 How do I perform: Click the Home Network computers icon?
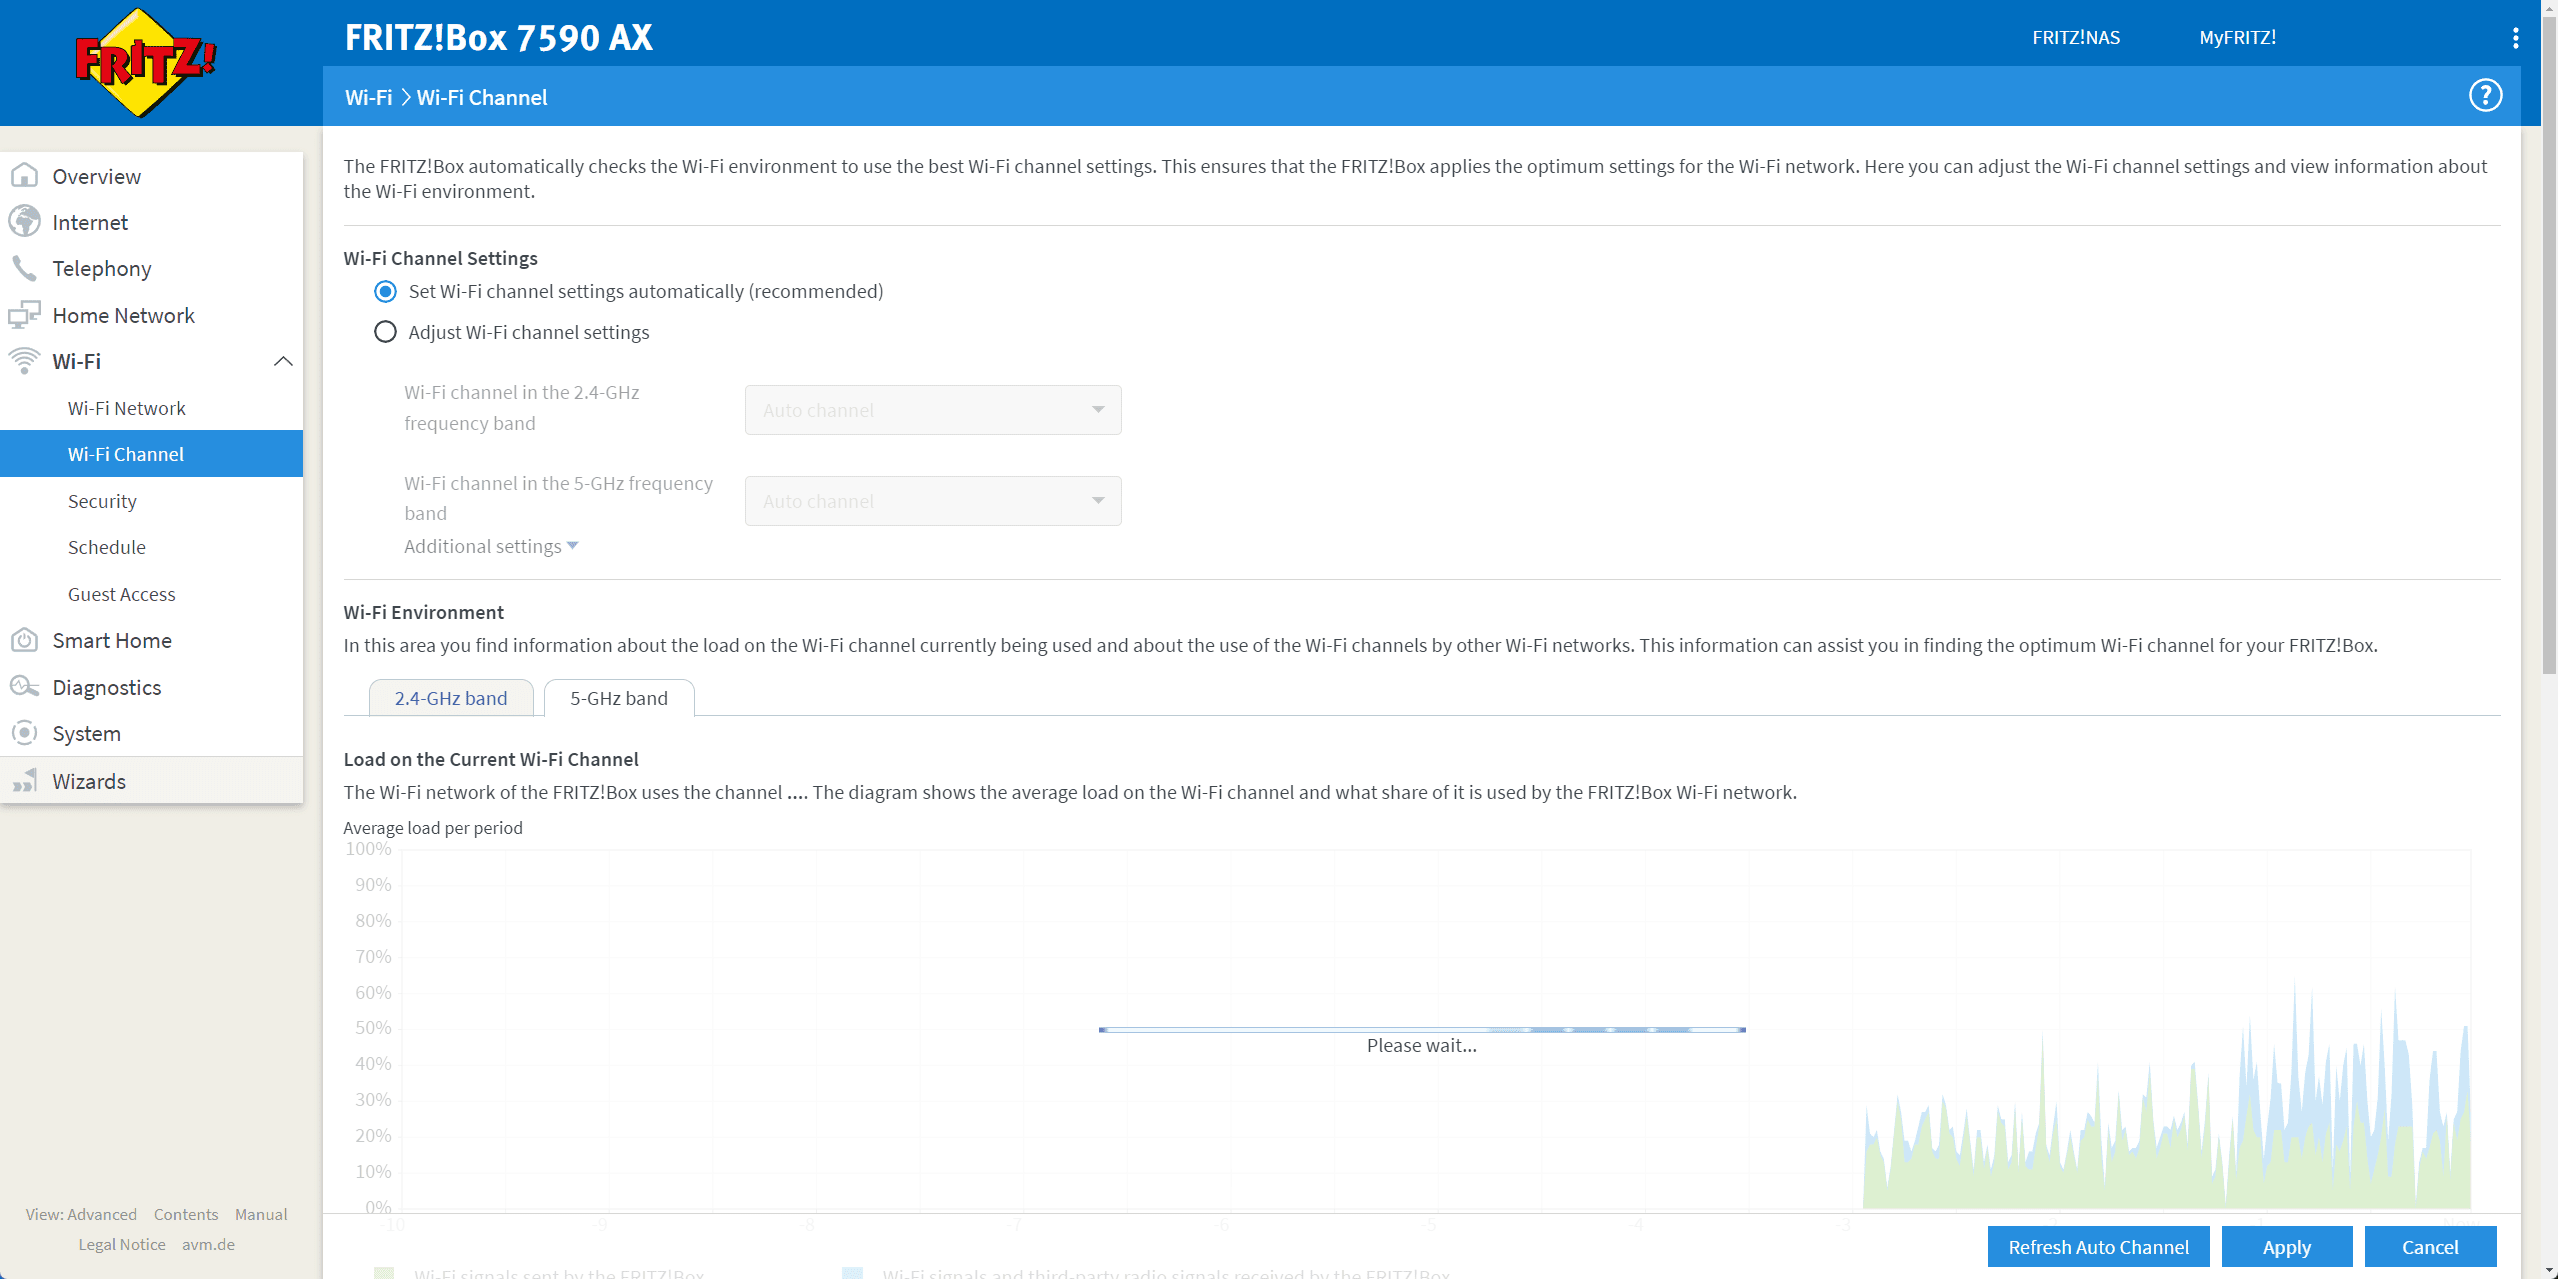point(24,315)
